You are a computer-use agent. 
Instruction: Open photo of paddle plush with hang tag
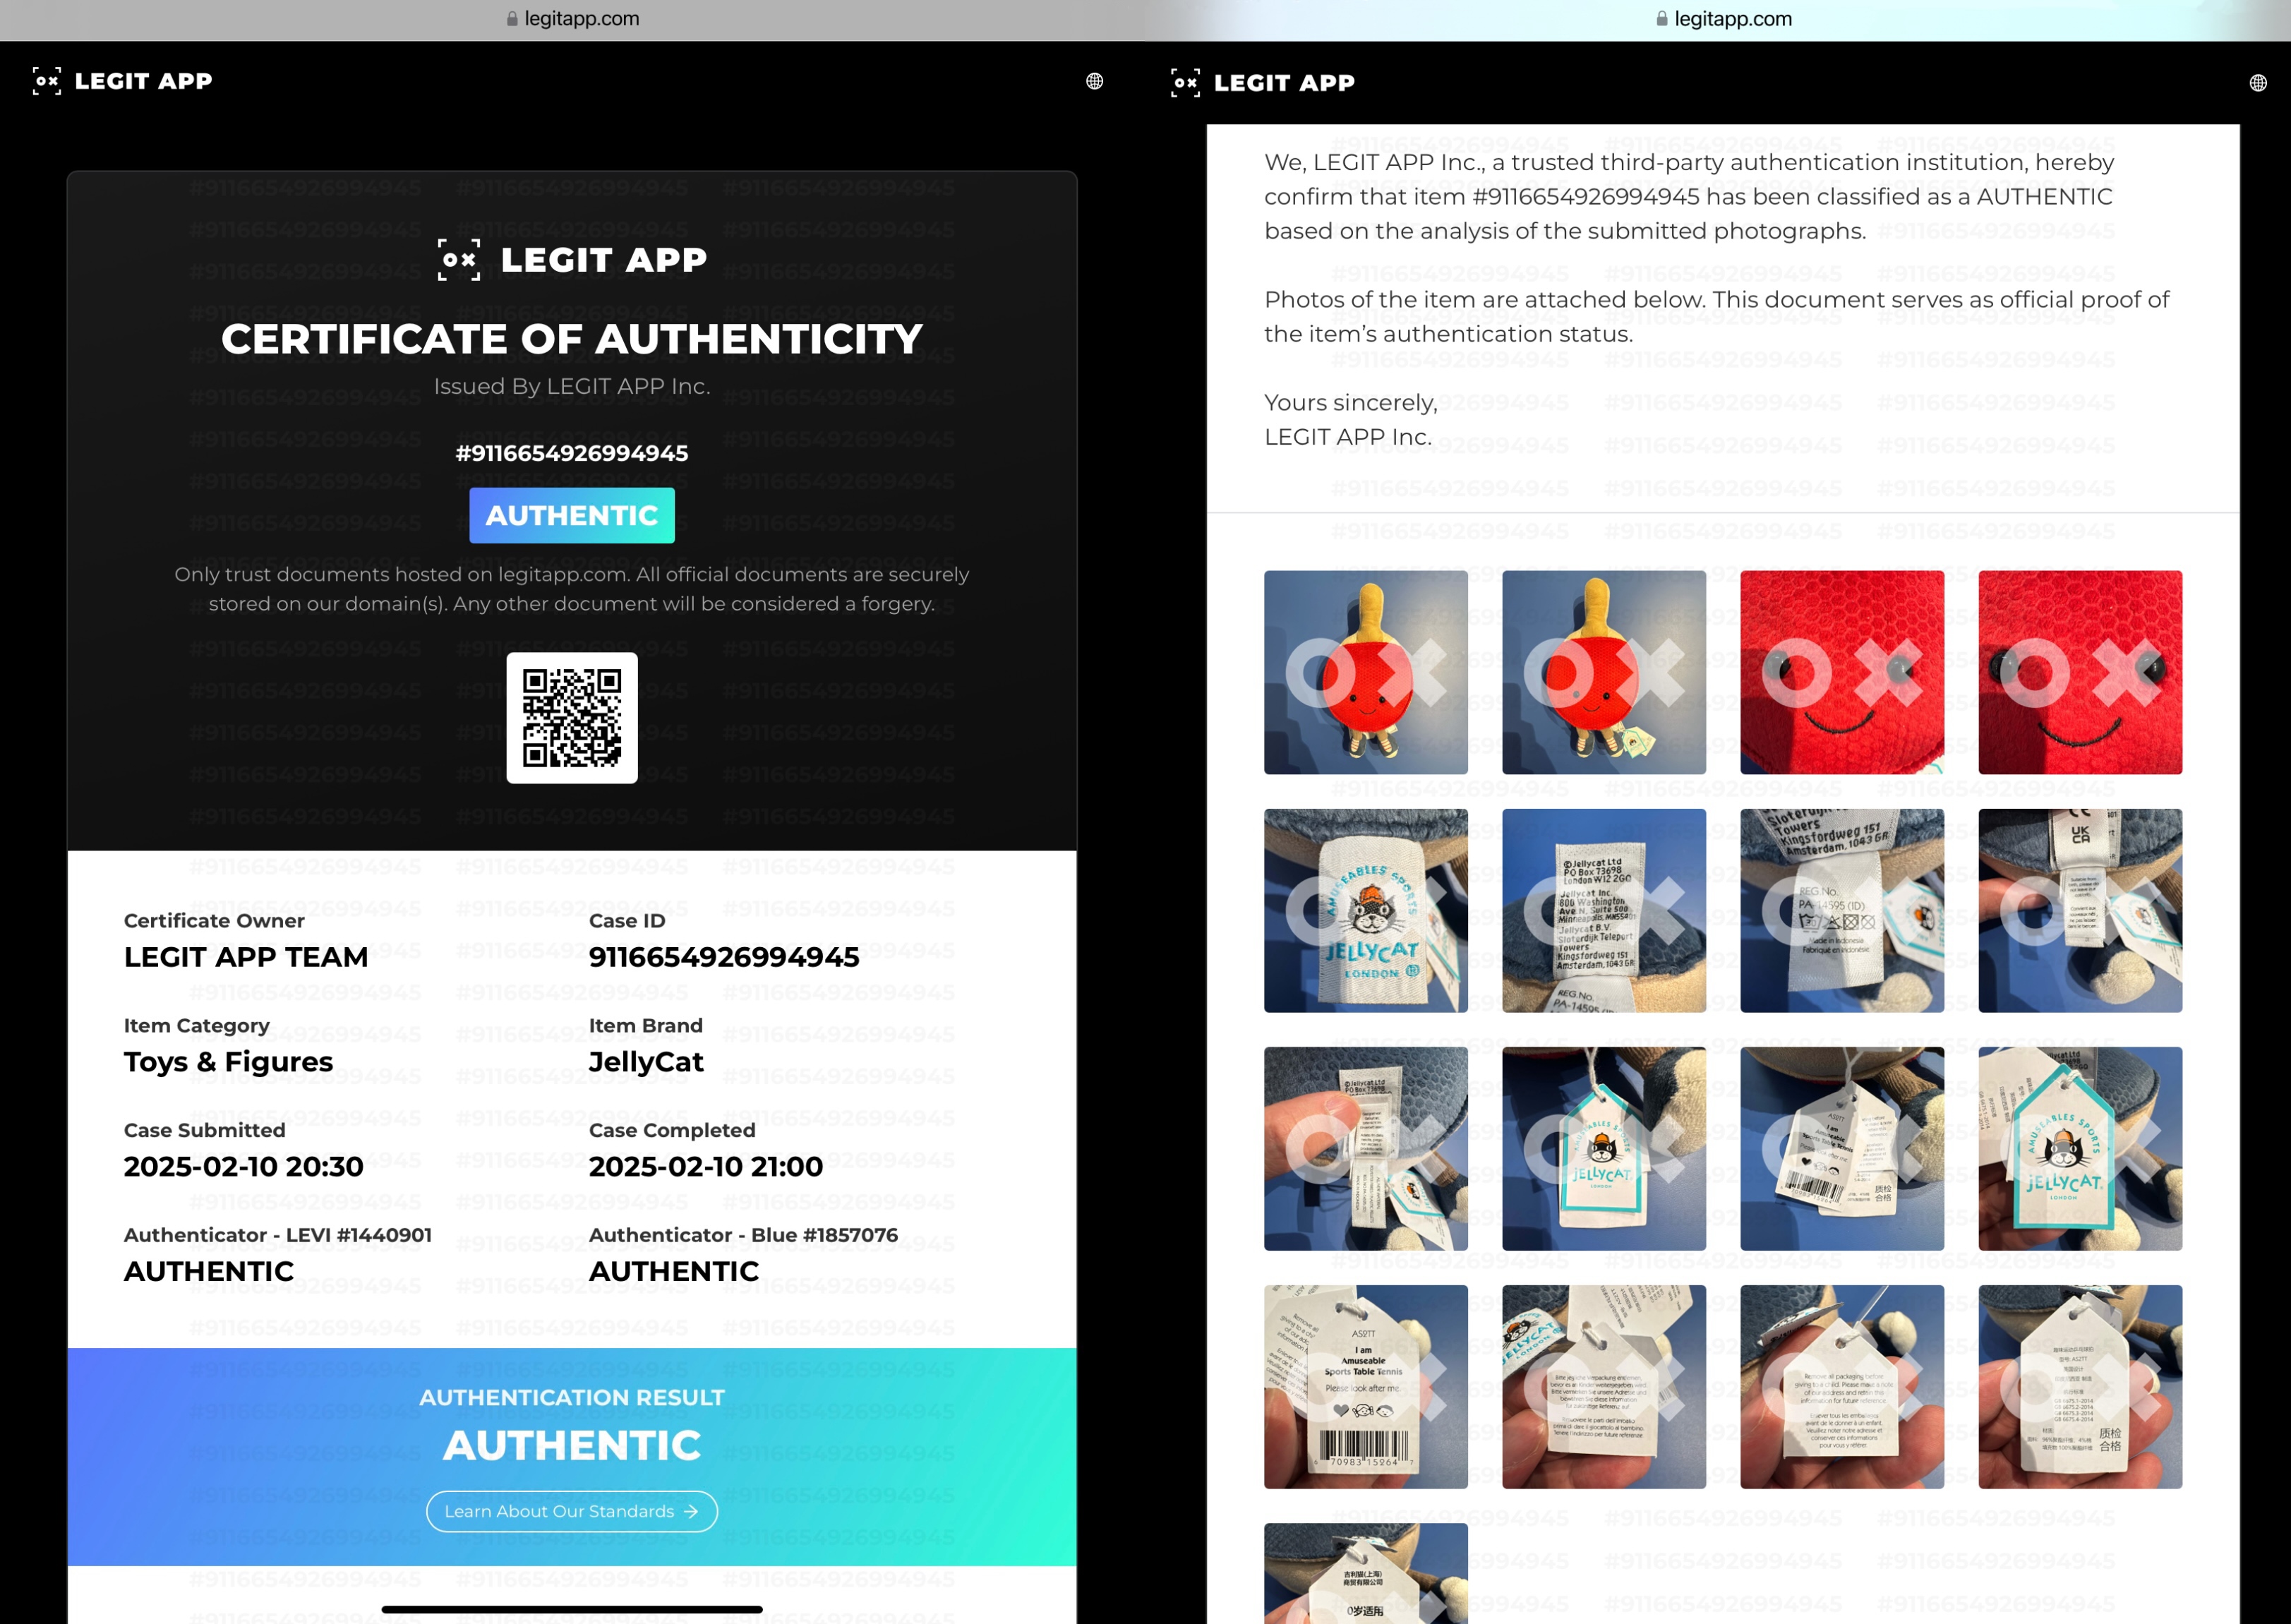1604,672
